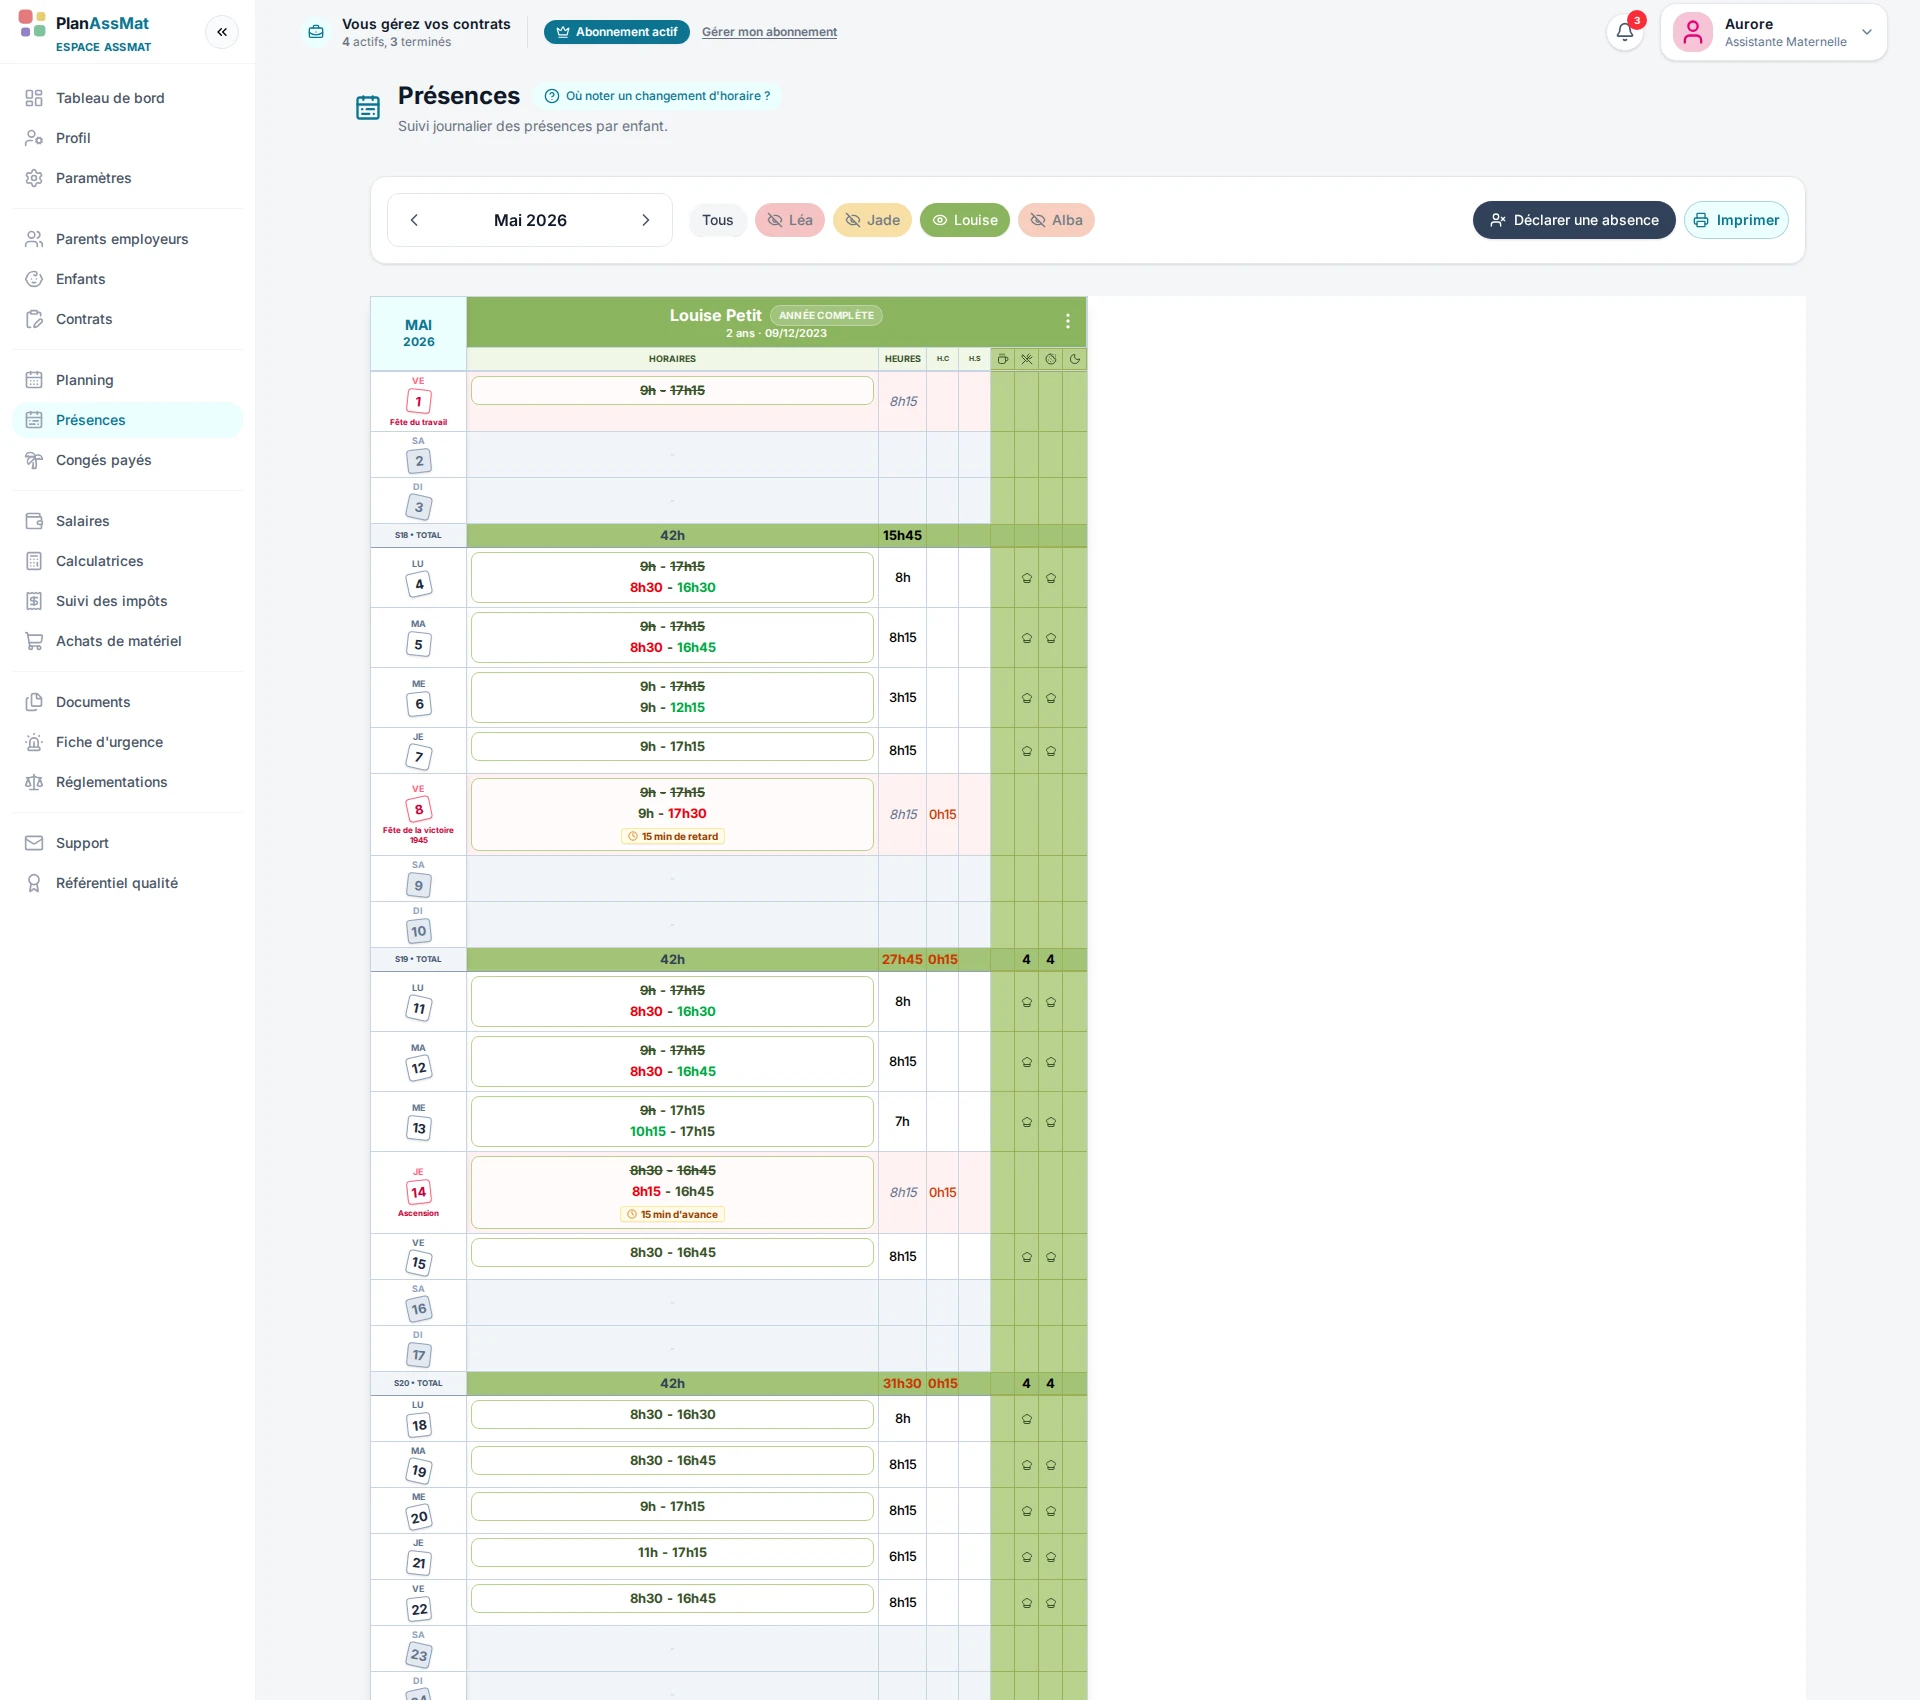1920x1700 pixels.
Task: Click the snack icon for Thursday 7
Action: [x=1051, y=751]
